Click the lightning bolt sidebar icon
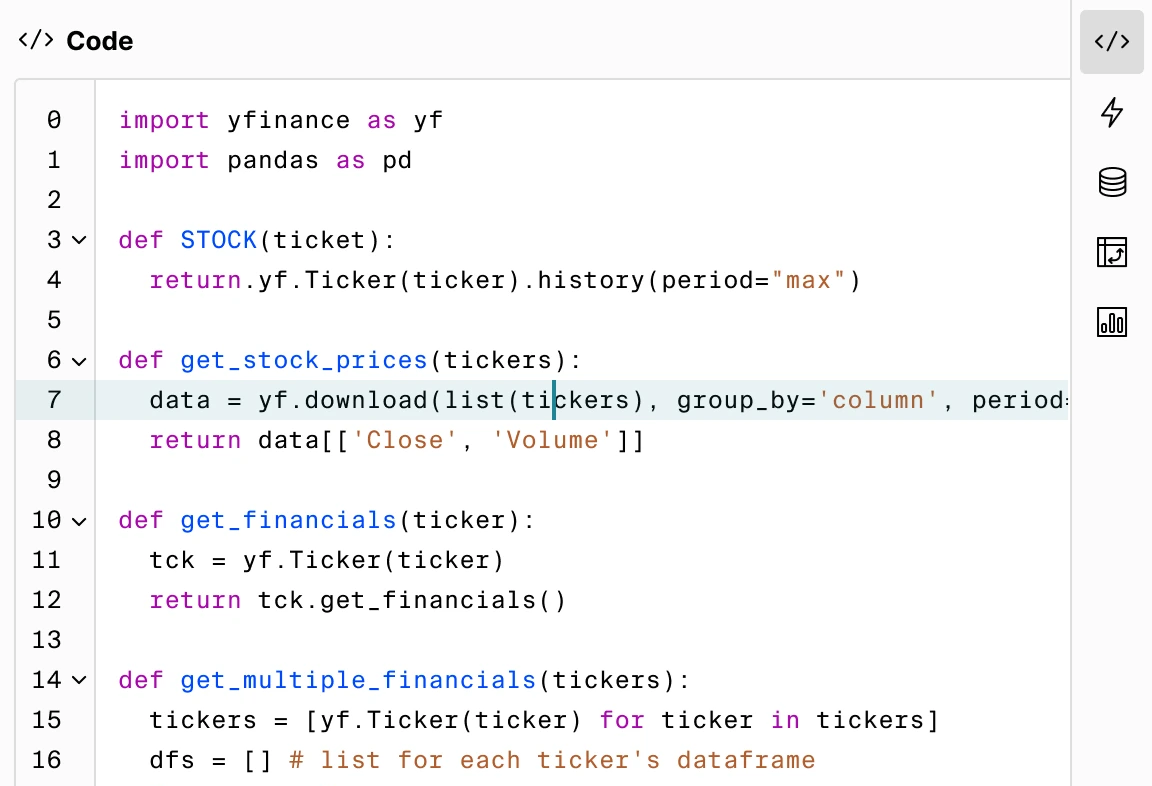The width and height of the screenshot is (1152, 786). coord(1111,112)
